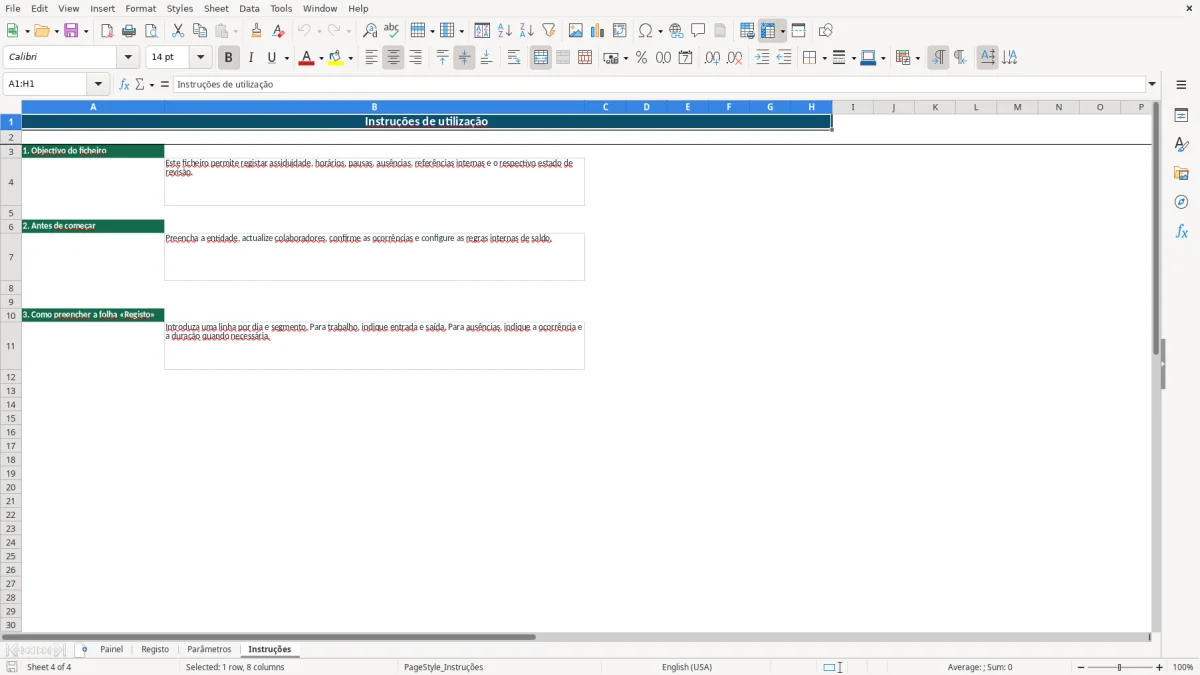
Task: Format as percent
Action: point(642,58)
